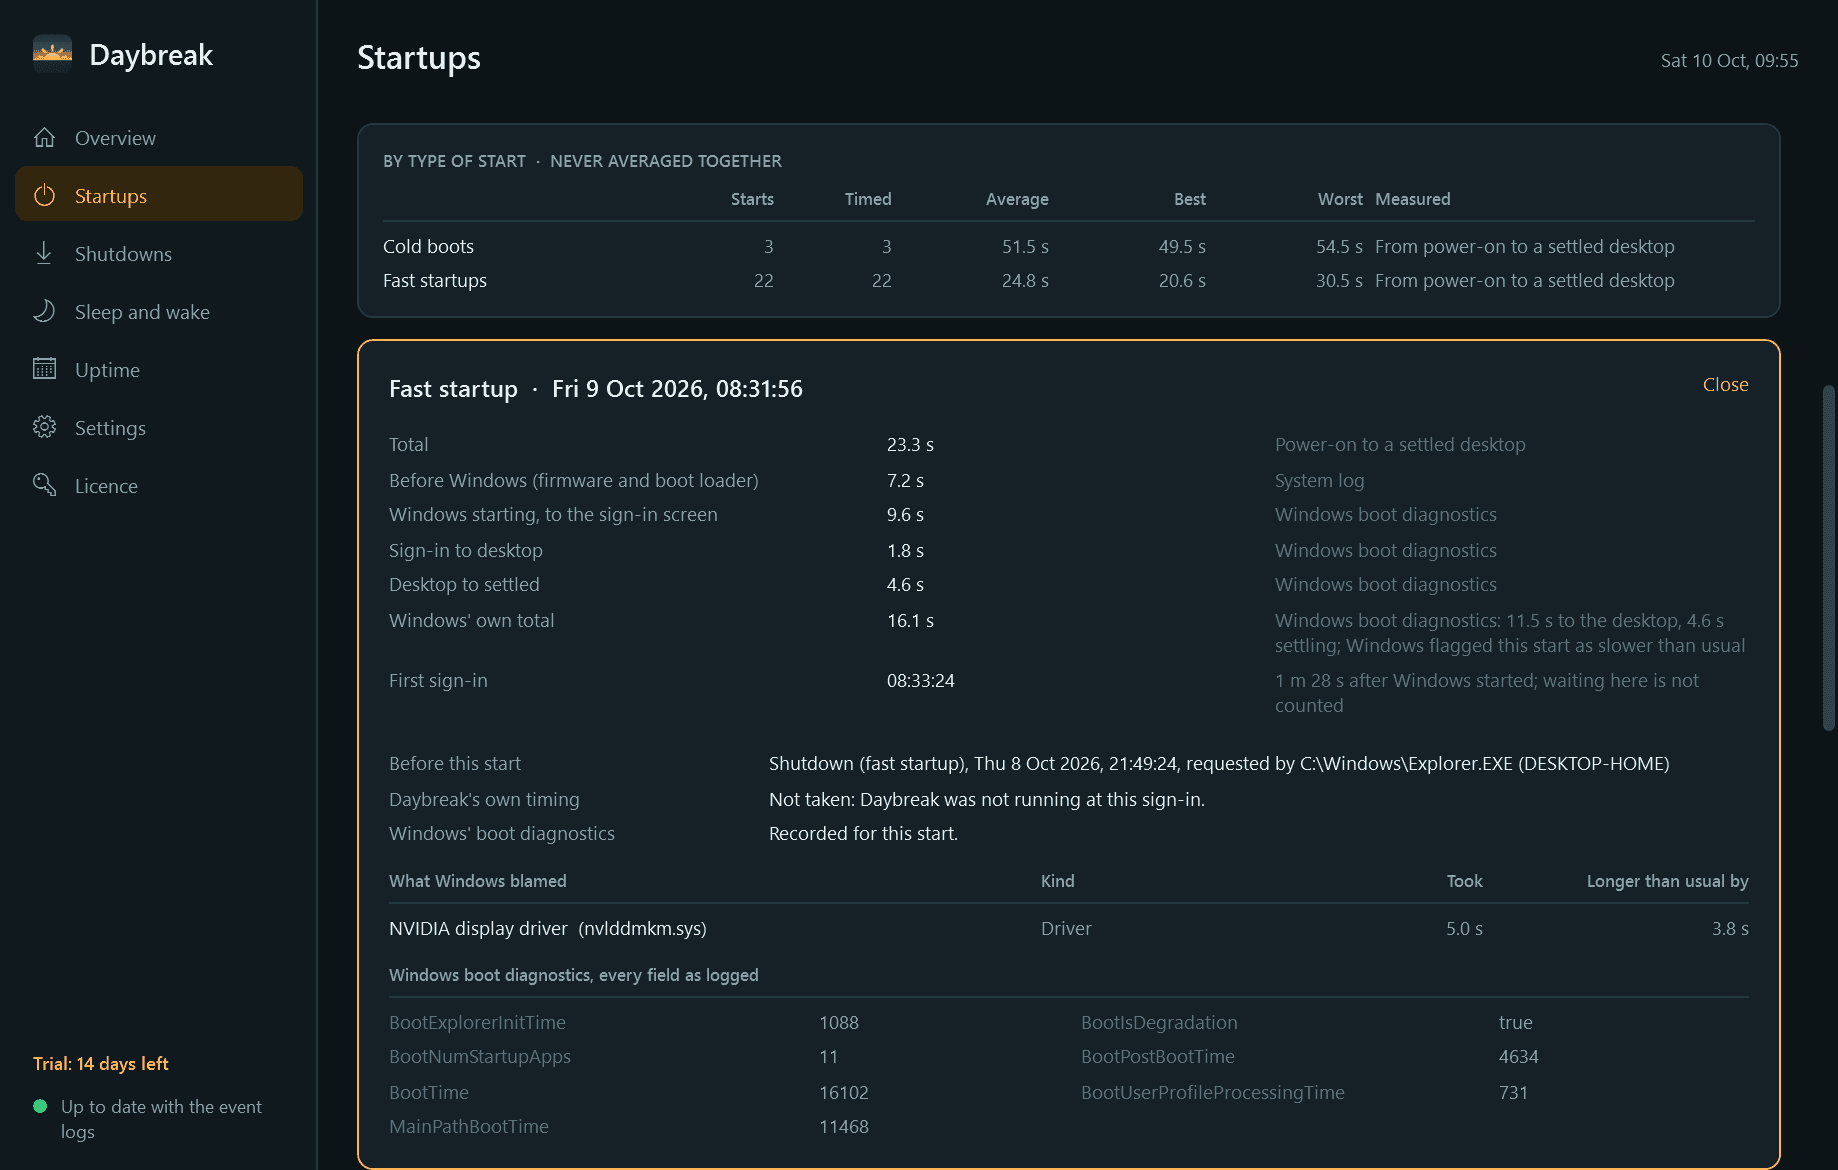This screenshot has width=1838, height=1170.
Task: Switch to the Uptime page
Action: pyautogui.click(x=159, y=370)
